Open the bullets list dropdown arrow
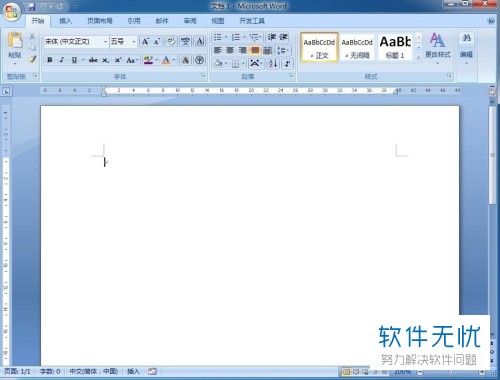500x380 pixels. (x=226, y=37)
